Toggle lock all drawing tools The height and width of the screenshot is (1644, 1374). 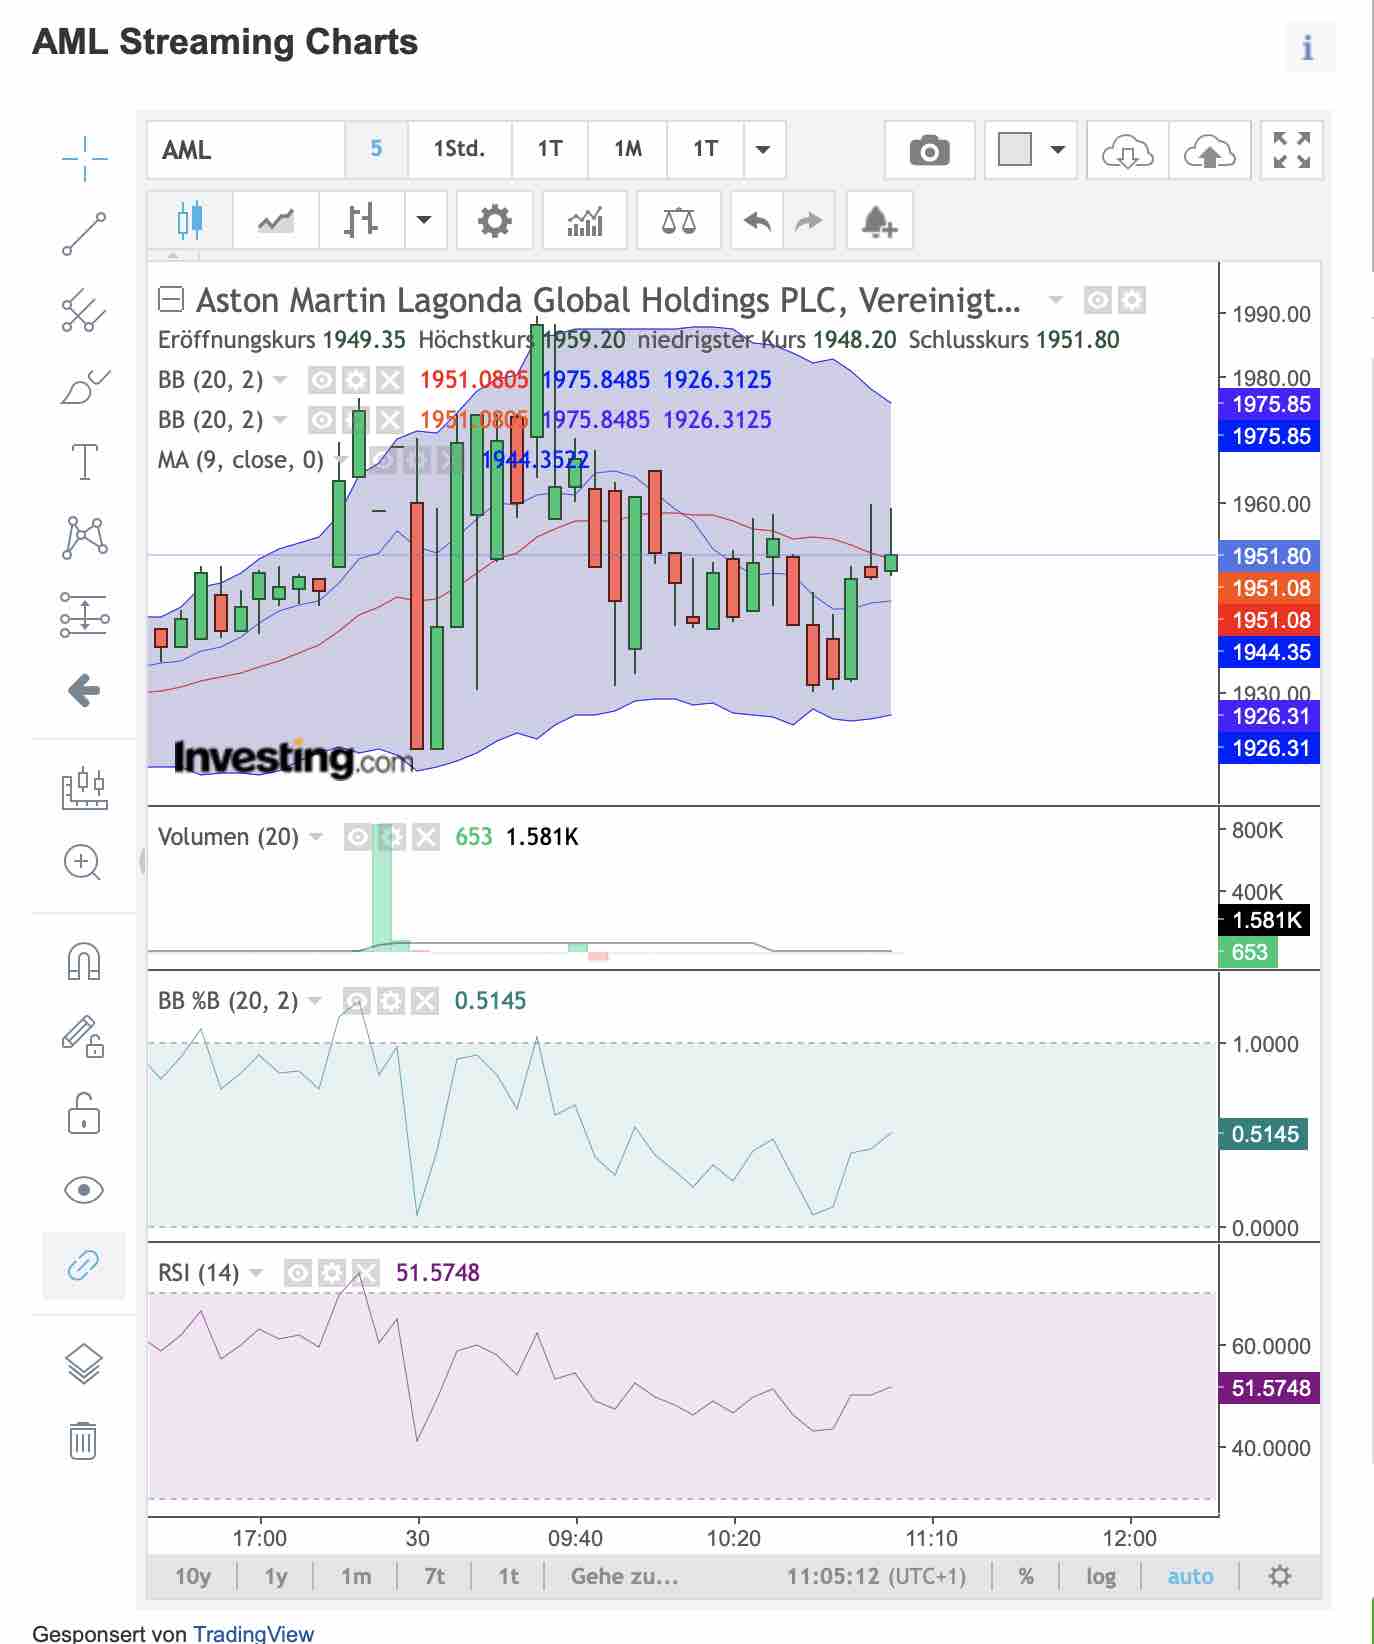pyautogui.click(x=84, y=1113)
